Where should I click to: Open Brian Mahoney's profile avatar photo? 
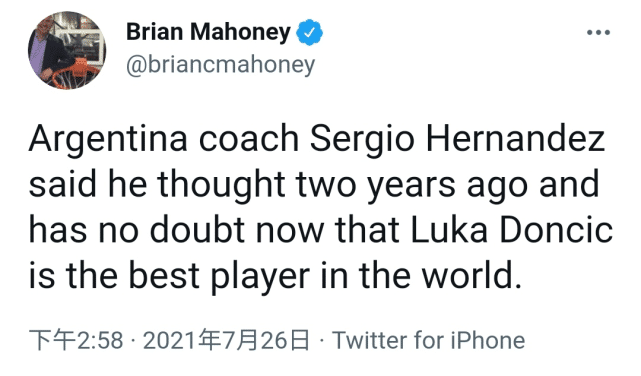pos(67,50)
